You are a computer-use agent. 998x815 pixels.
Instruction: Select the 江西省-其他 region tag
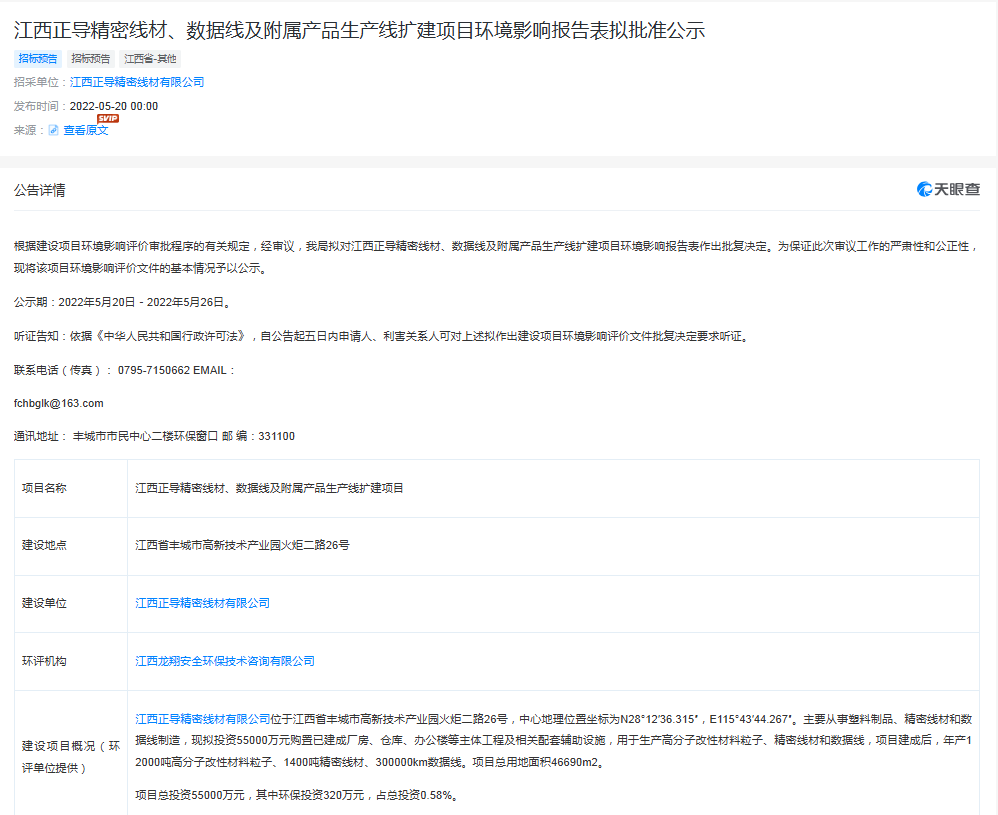pos(150,59)
